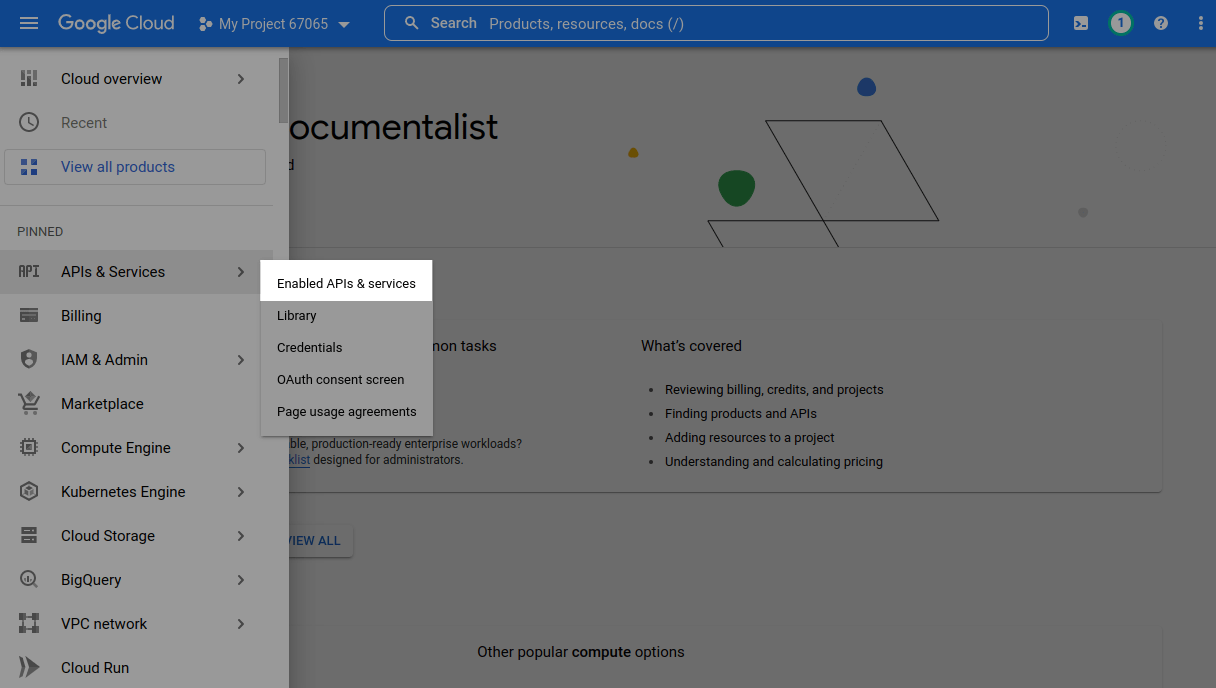The height and width of the screenshot is (688, 1216).
Task: Click the BigQuery magnifier icon
Action: click(29, 579)
